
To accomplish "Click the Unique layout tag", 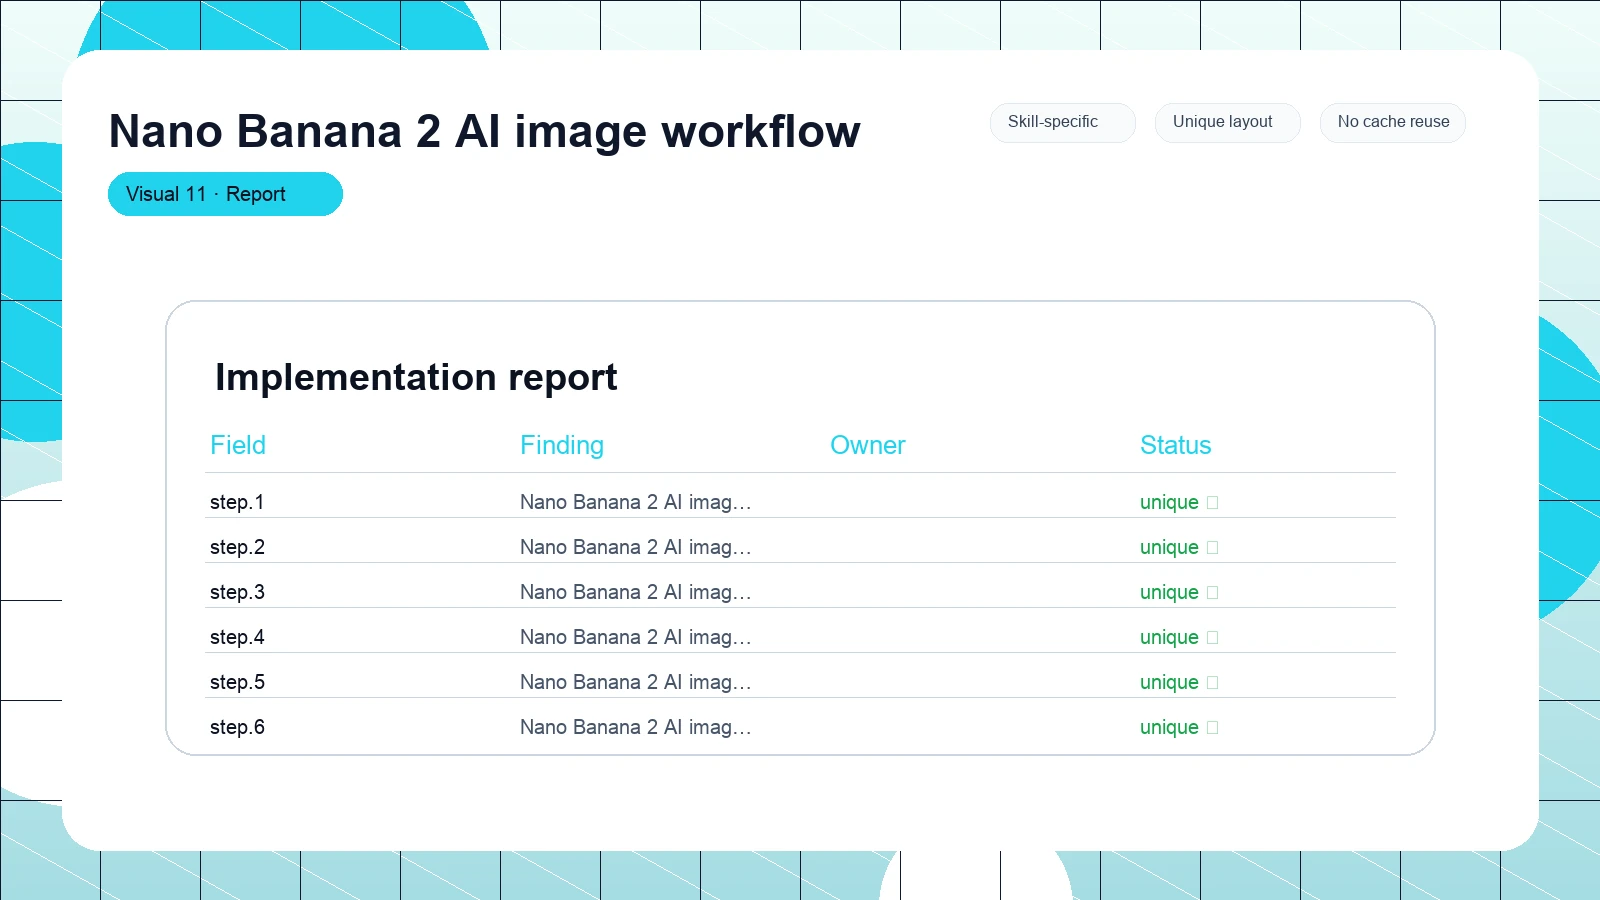I will coord(1227,122).
